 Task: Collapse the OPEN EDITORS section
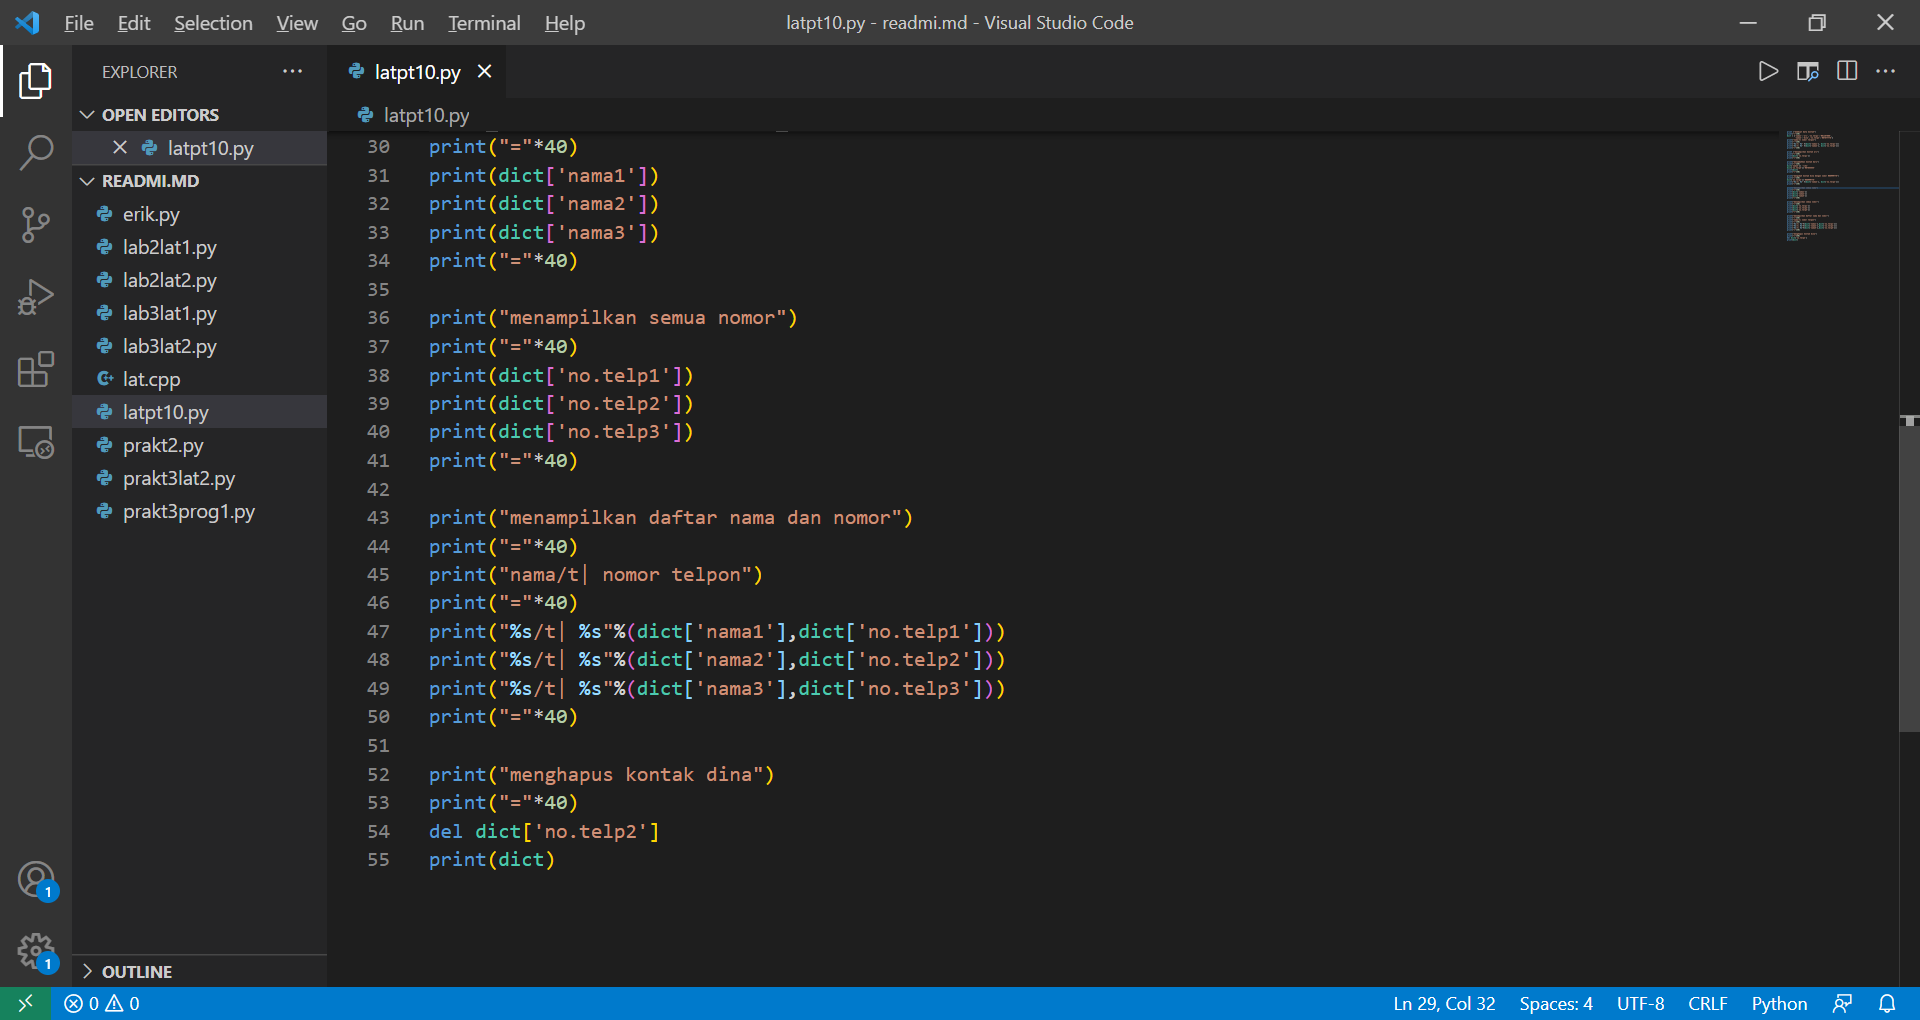point(87,114)
